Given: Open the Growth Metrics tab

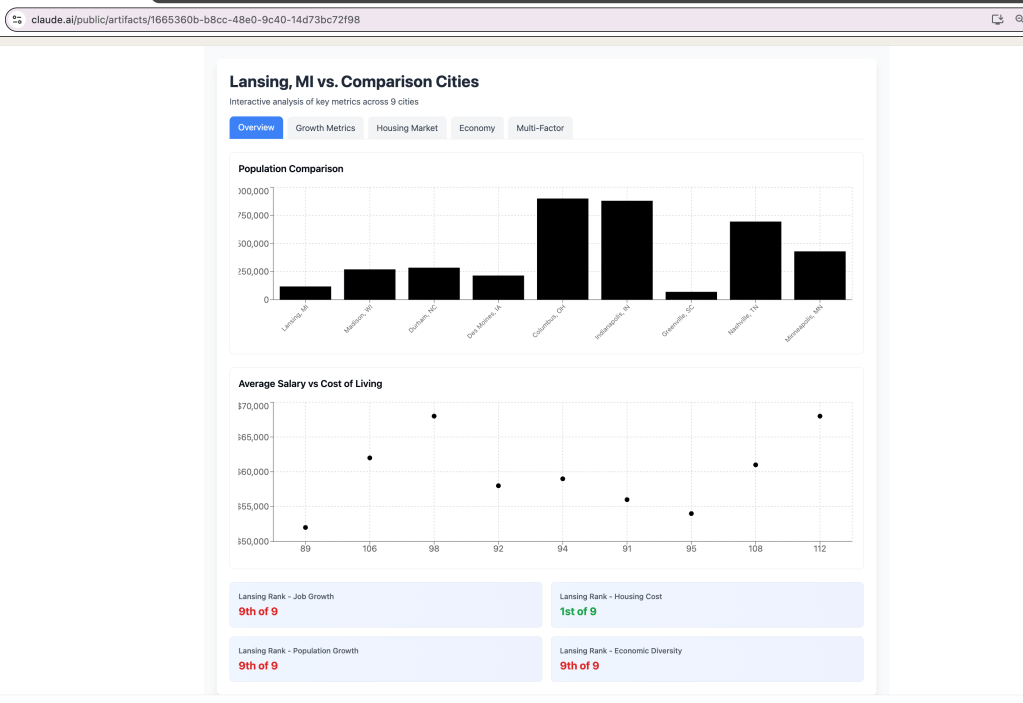Looking at the screenshot, I should (325, 128).
